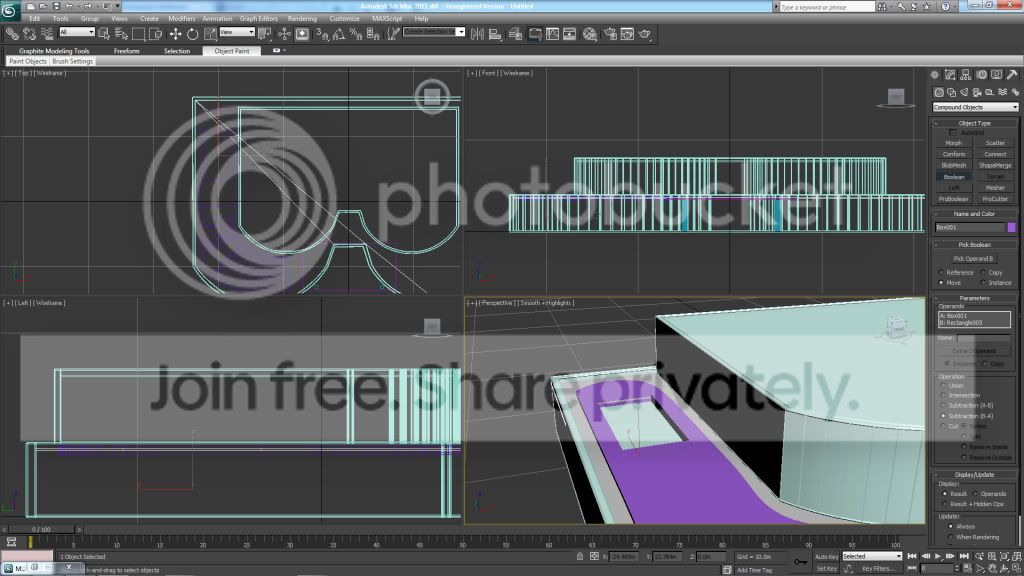The image size is (1024, 576).
Task: Activate Select and Rotate tool
Action: [193, 34]
